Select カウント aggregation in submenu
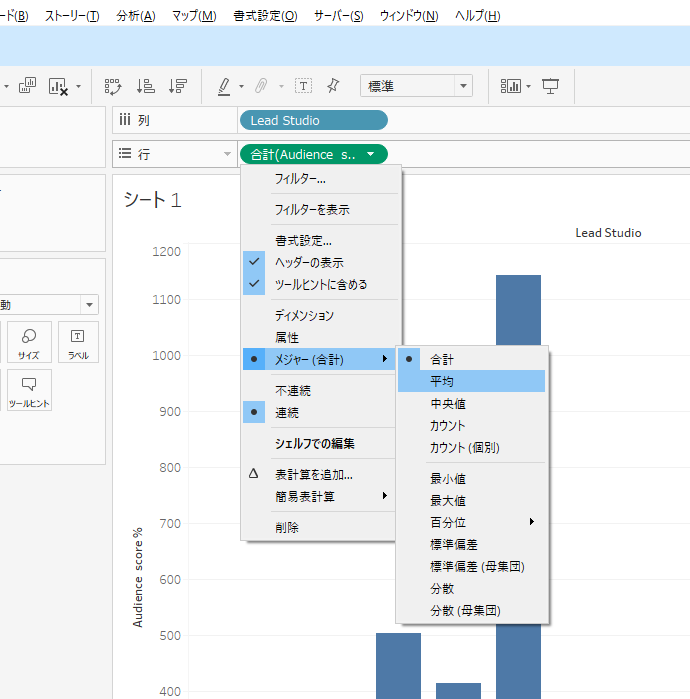 point(472,425)
